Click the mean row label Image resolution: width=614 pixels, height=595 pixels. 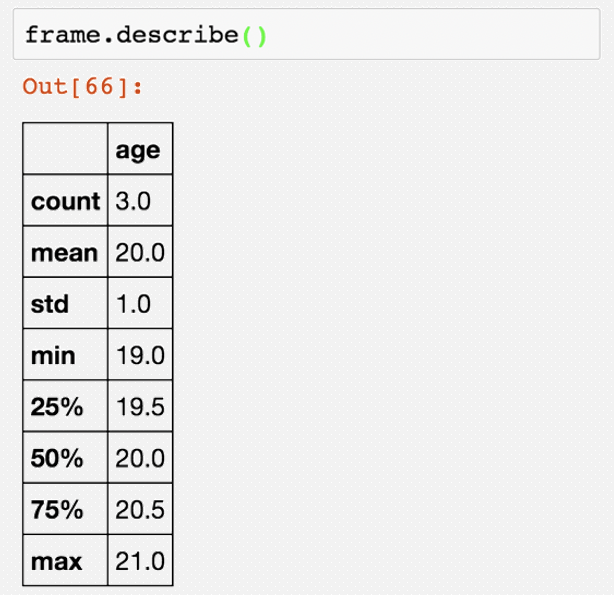tap(65, 253)
